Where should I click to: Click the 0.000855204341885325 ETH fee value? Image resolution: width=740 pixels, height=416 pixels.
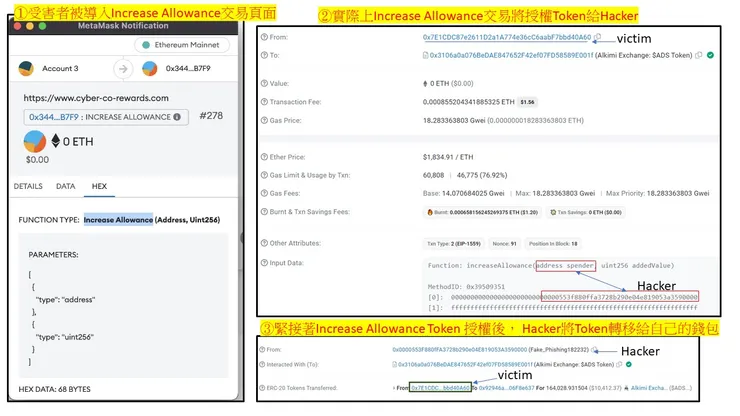tap(468, 102)
